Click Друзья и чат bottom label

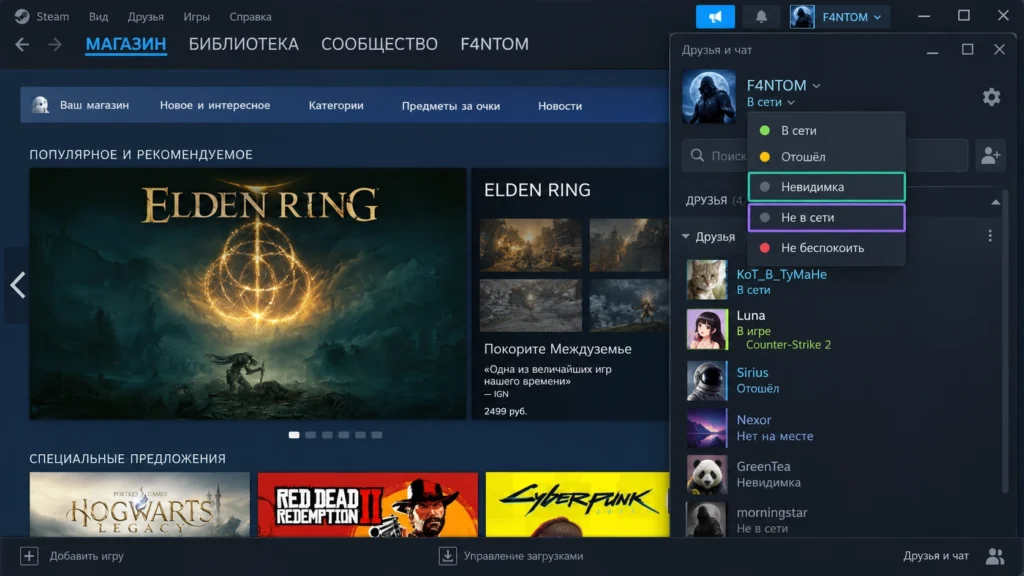[936, 556]
